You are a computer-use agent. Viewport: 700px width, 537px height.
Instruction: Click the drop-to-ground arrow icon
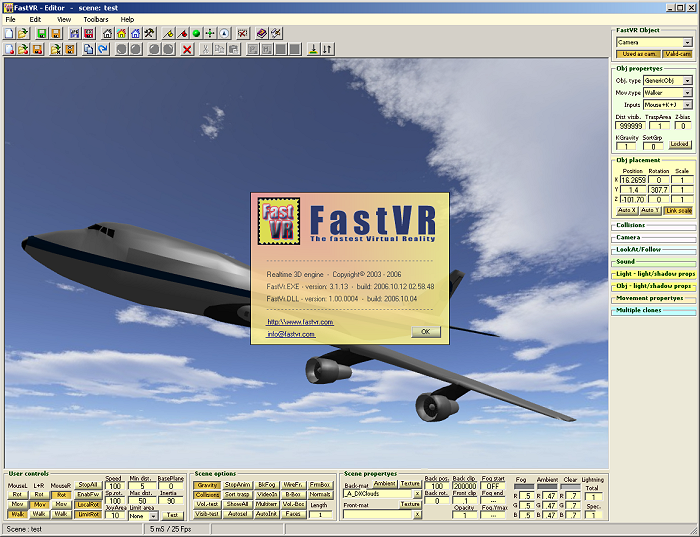point(313,49)
